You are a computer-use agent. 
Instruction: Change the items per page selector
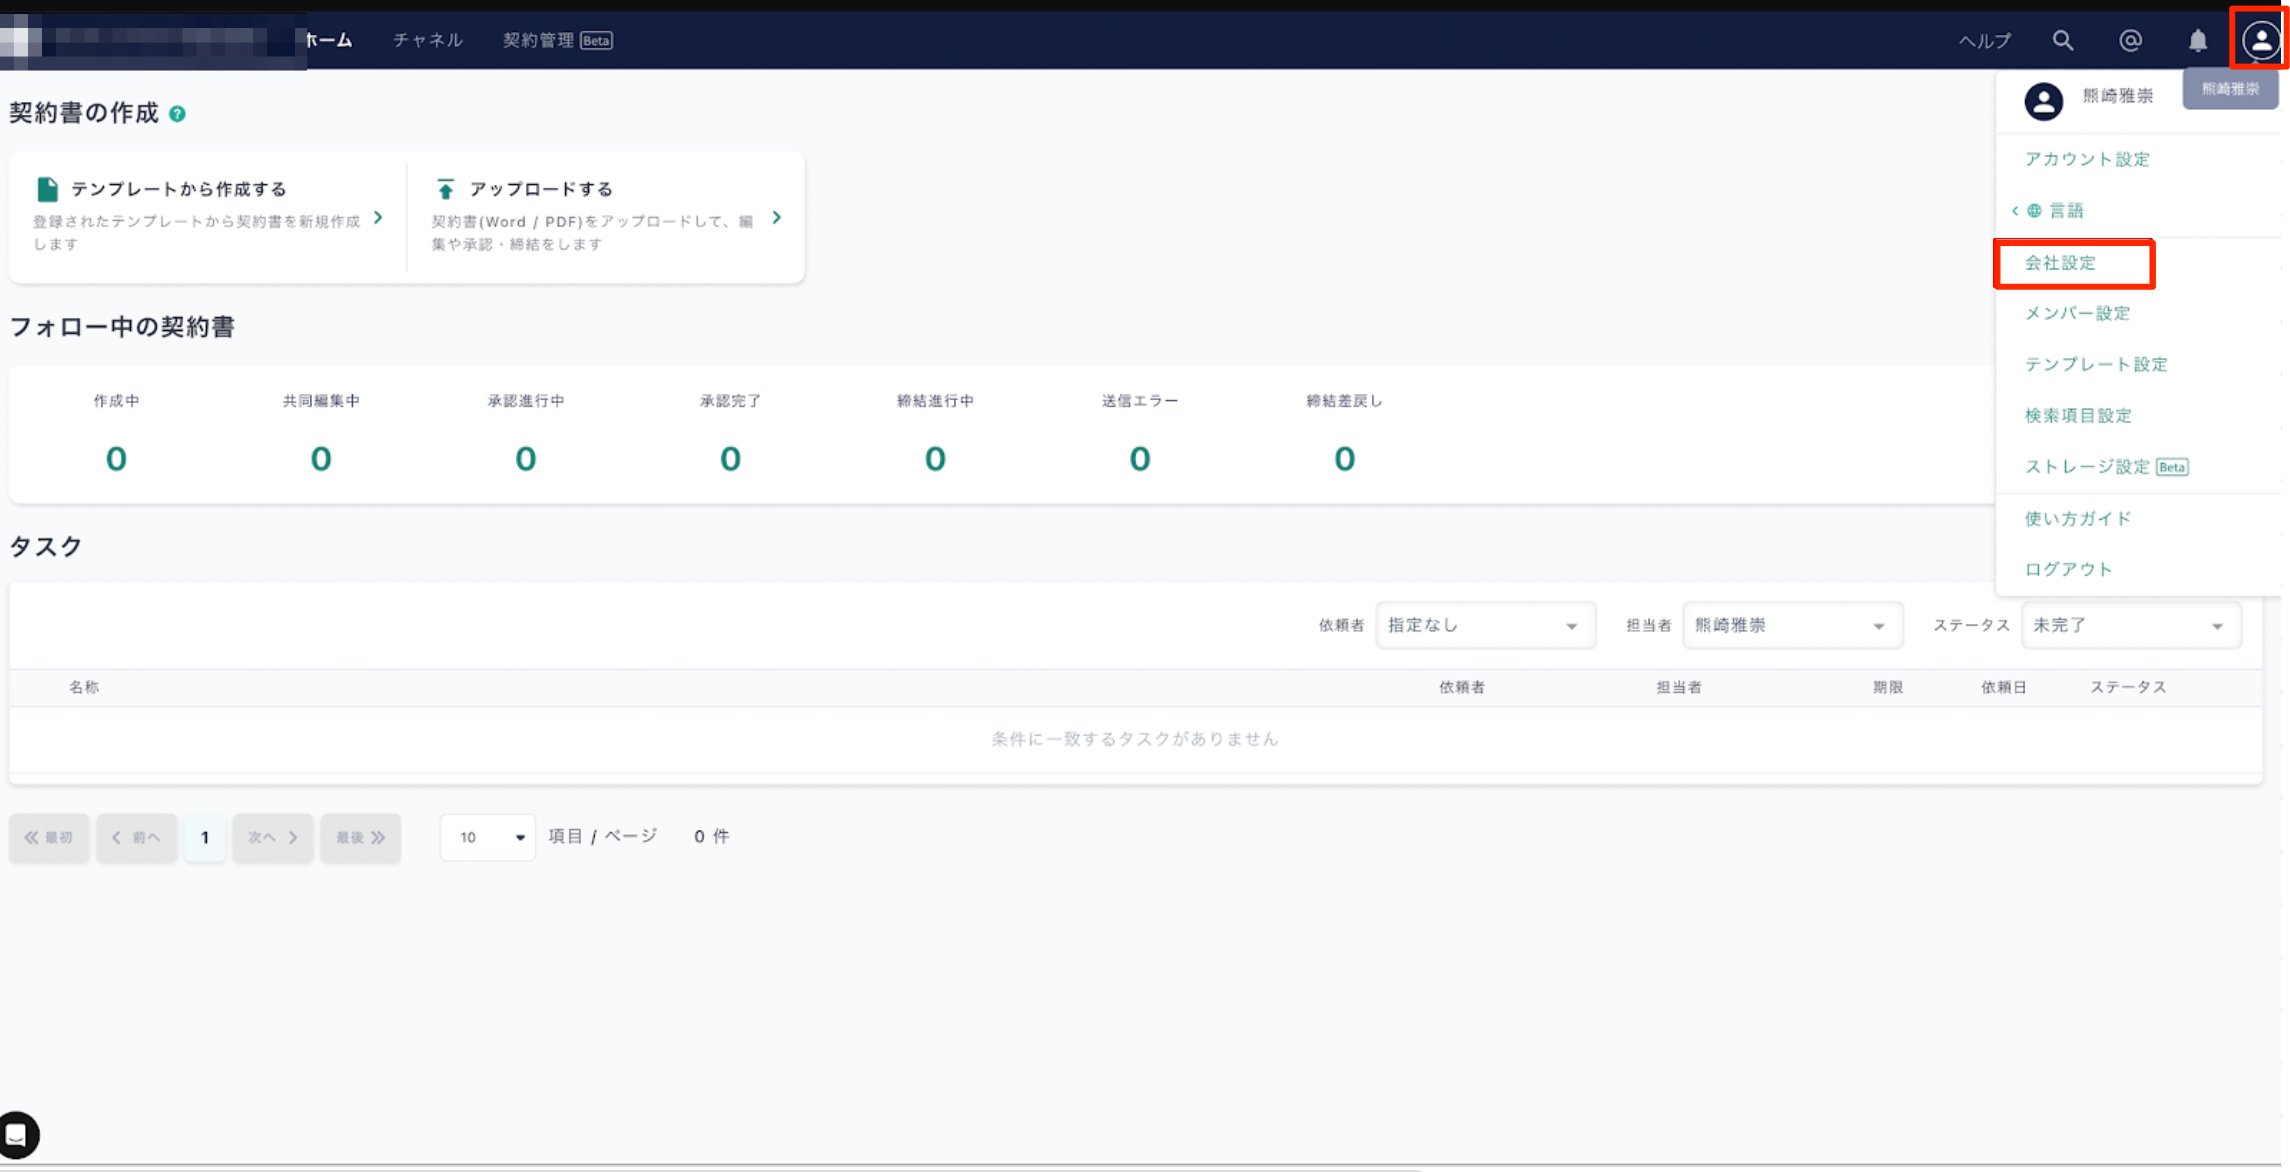pyautogui.click(x=487, y=837)
